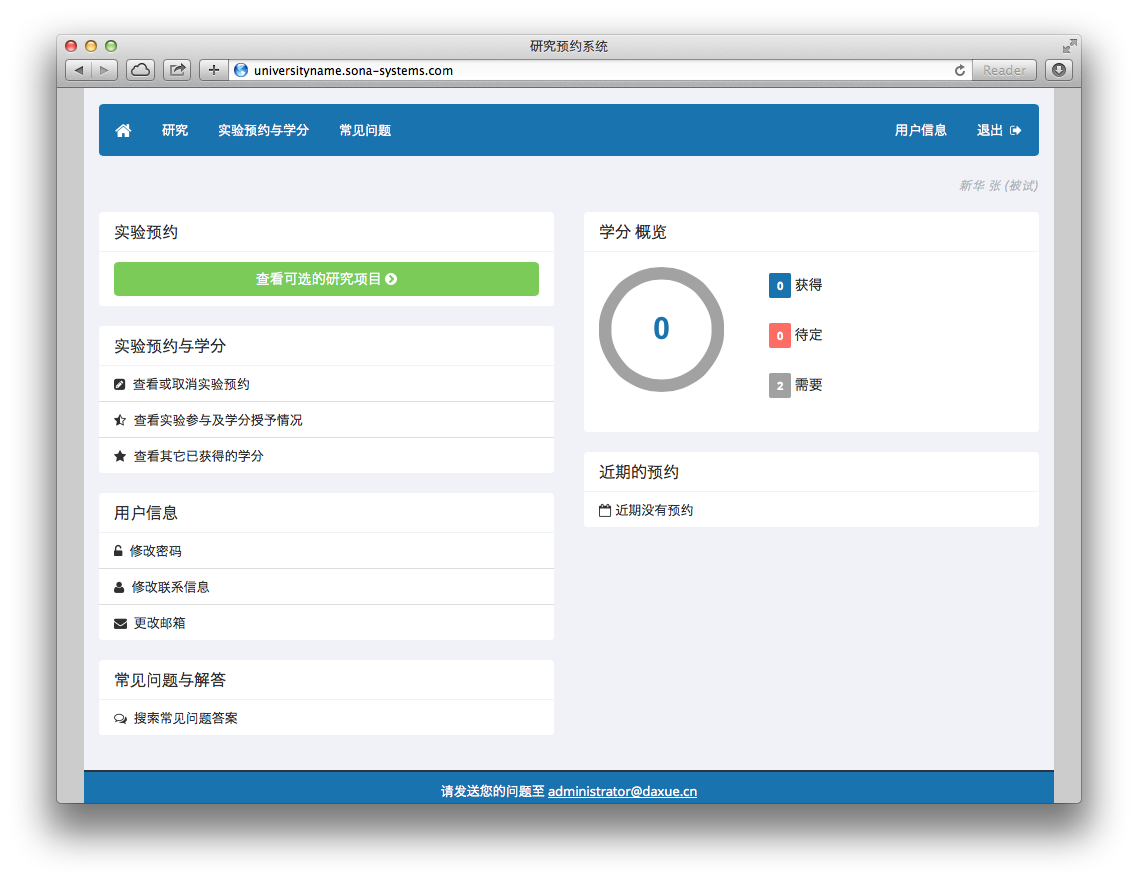Click chat bubbles icon beside 搜索常见问题答案
1138x882 pixels.
[x=120, y=719]
